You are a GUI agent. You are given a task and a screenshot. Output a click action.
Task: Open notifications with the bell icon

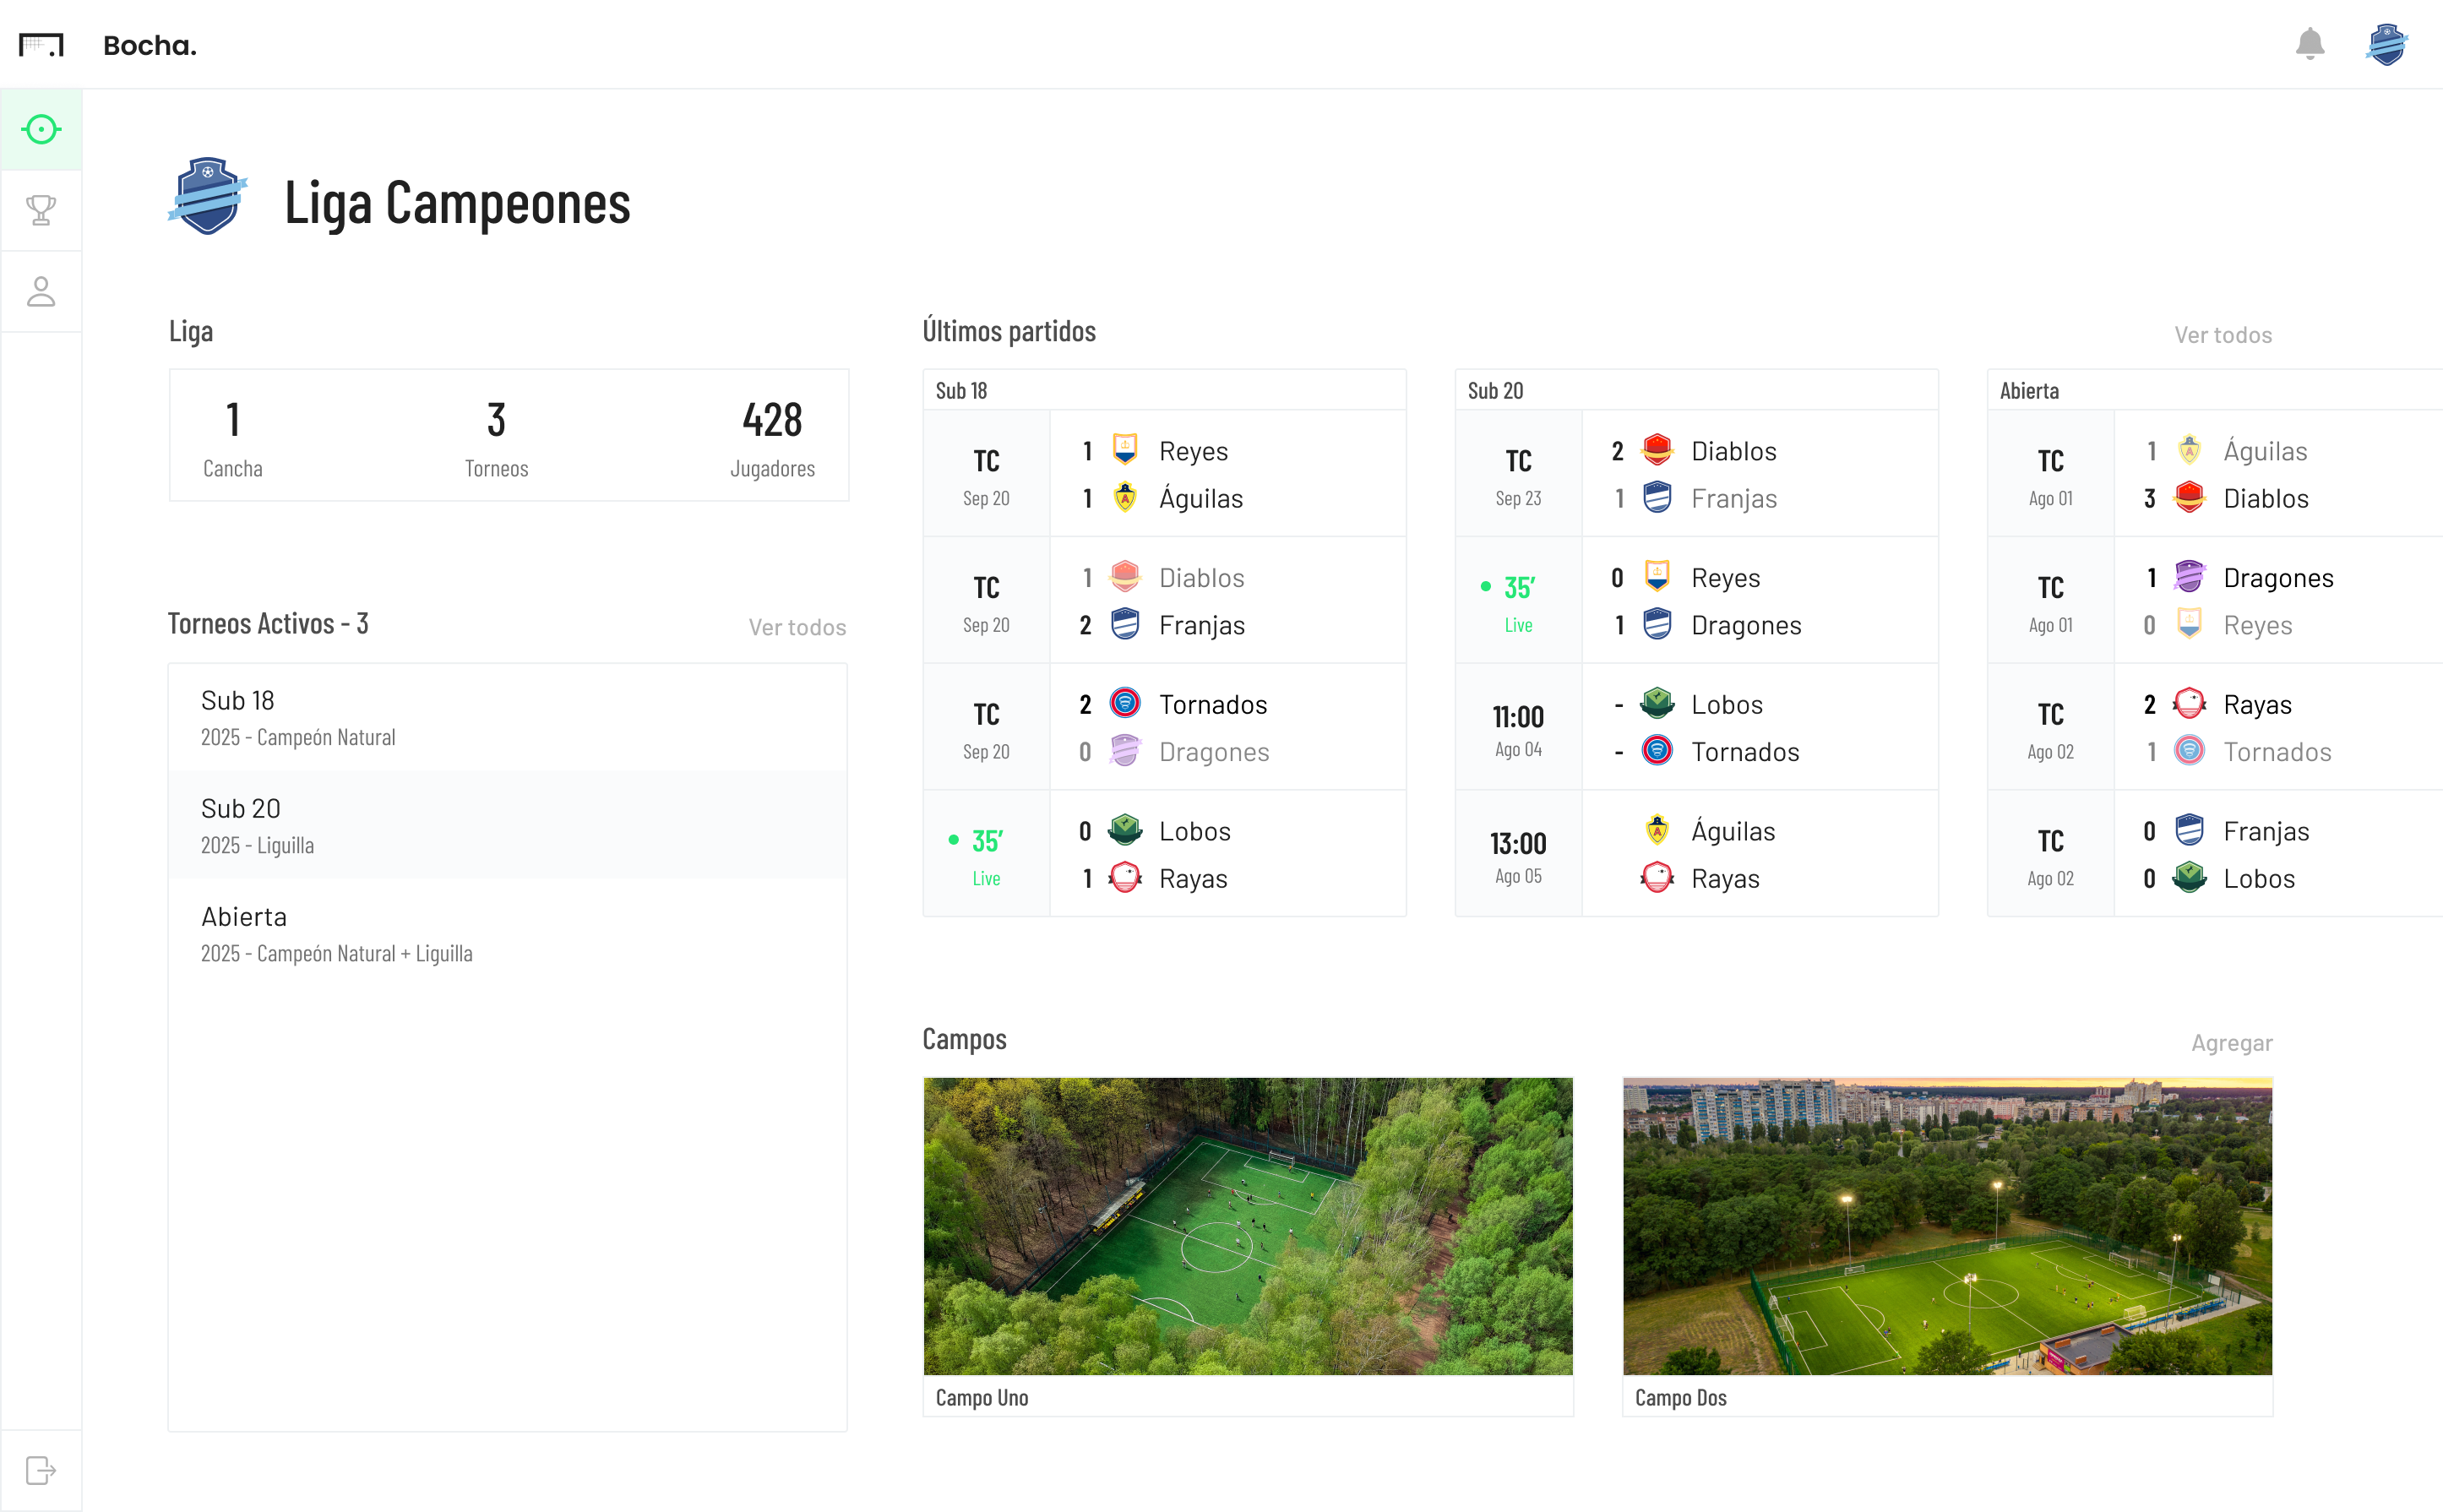coord(2310,44)
